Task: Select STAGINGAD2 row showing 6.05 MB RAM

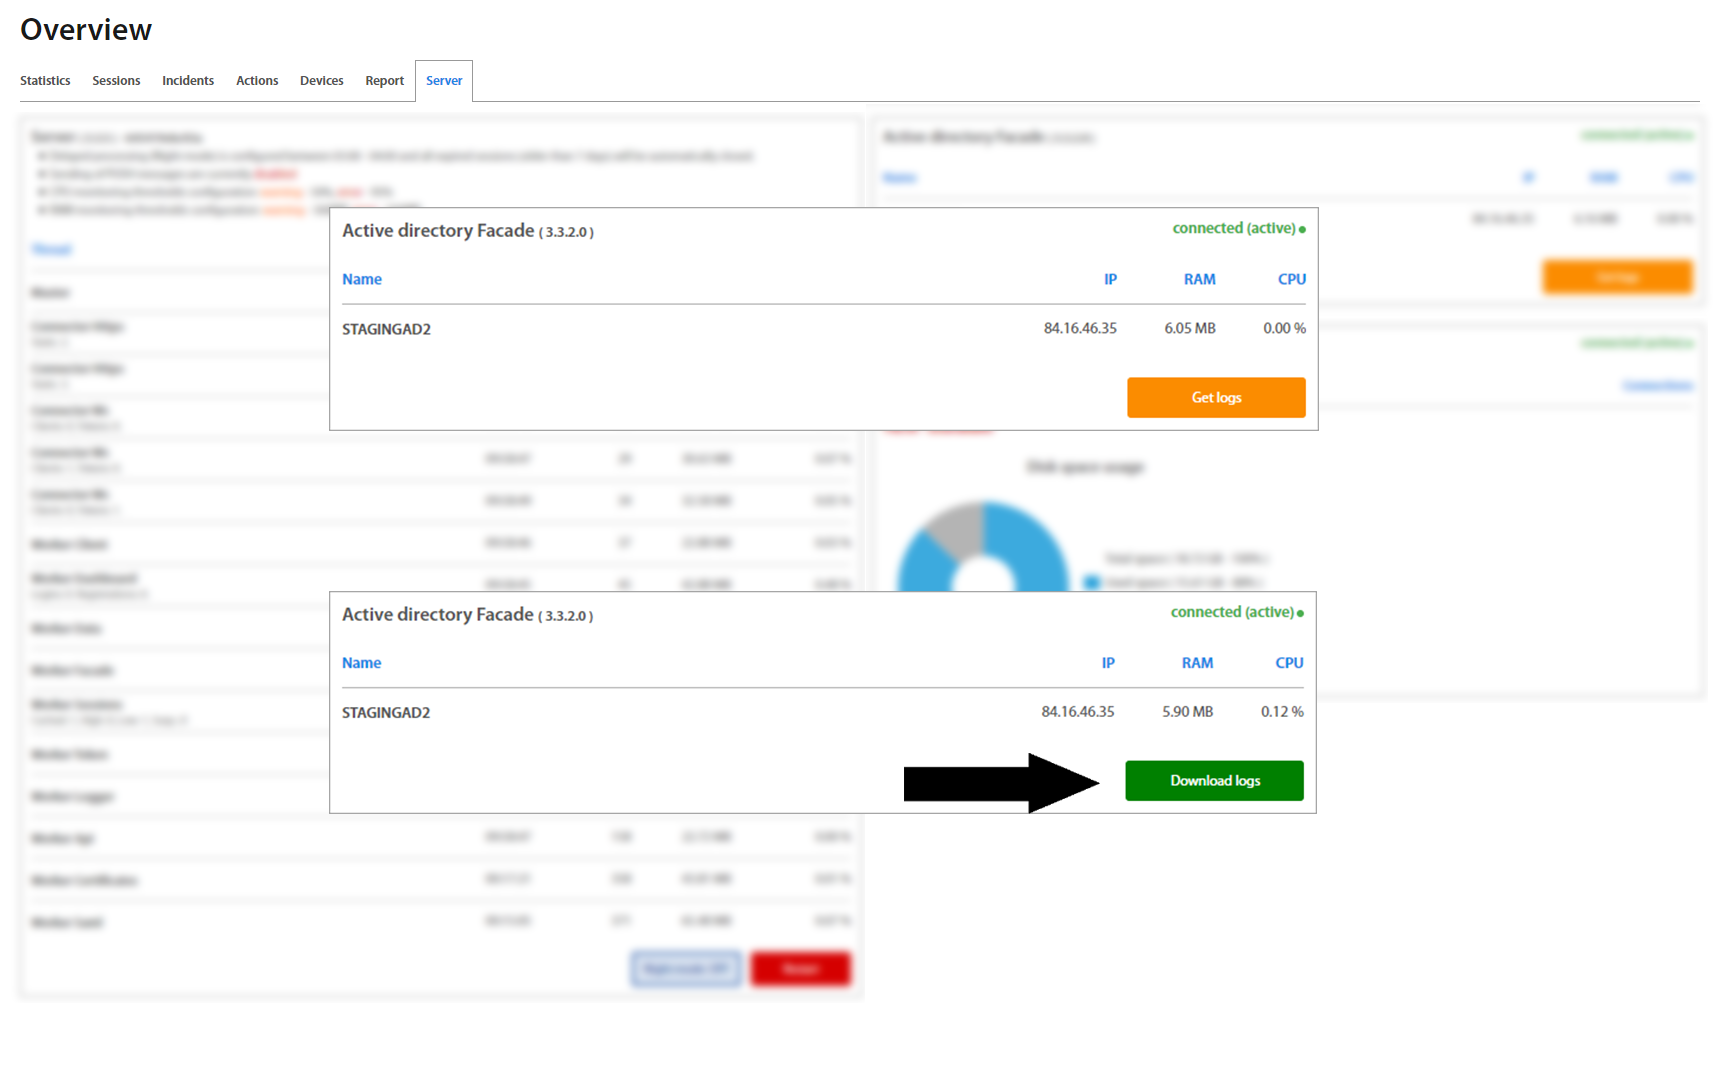Action: pos(386,329)
